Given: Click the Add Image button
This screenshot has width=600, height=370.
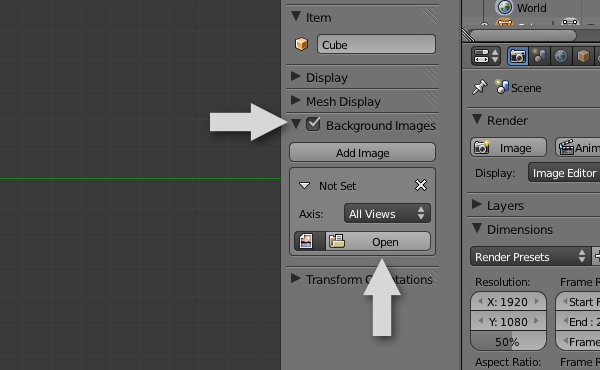Looking at the screenshot, I should [x=362, y=153].
